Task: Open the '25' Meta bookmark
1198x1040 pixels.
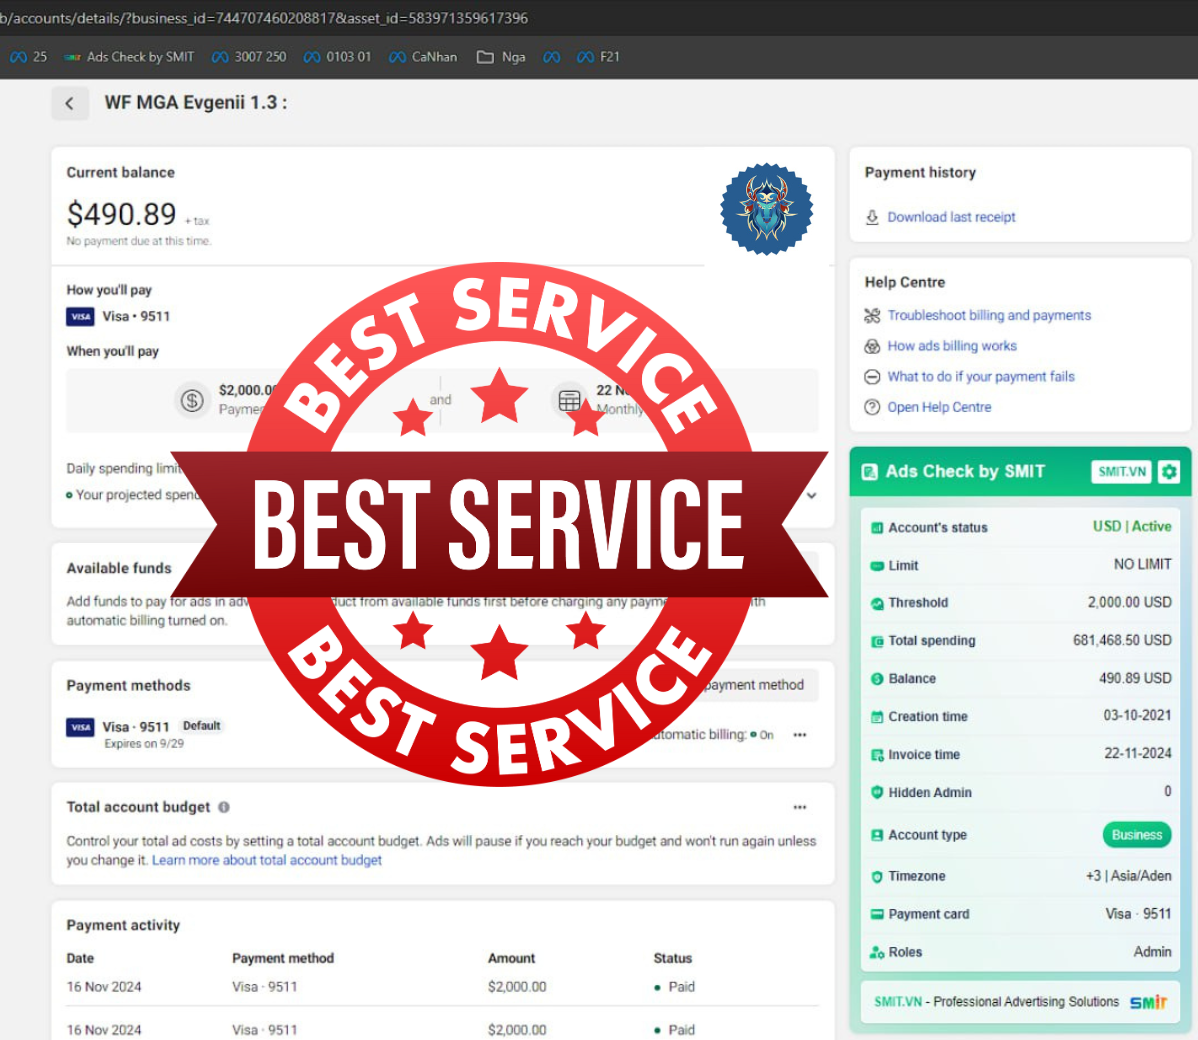Action: pyautogui.click(x=28, y=57)
